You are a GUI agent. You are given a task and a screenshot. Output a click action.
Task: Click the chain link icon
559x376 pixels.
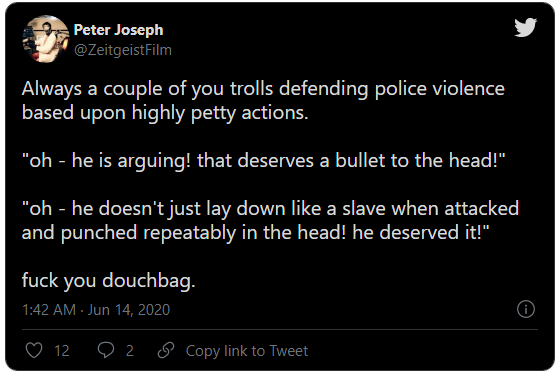pos(166,350)
